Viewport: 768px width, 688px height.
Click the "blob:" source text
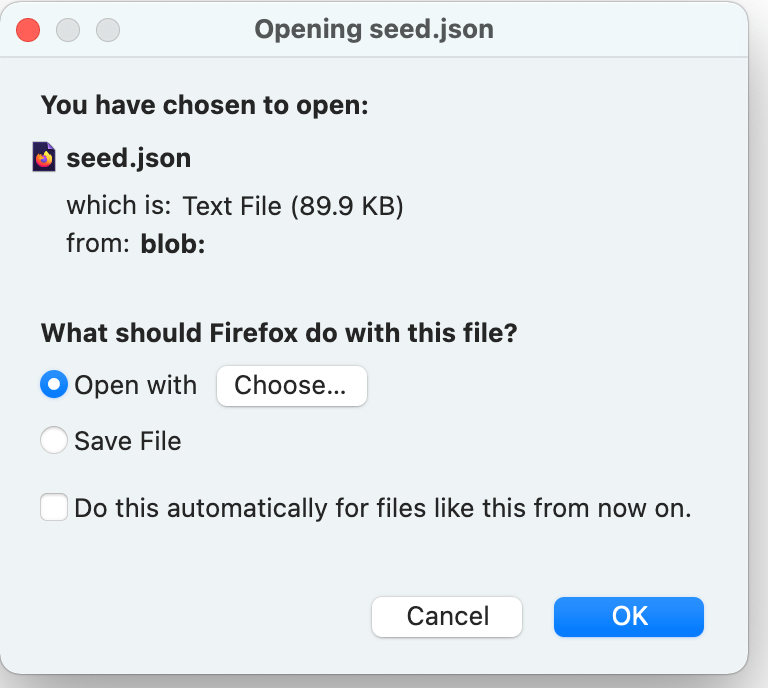tap(173, 244)
